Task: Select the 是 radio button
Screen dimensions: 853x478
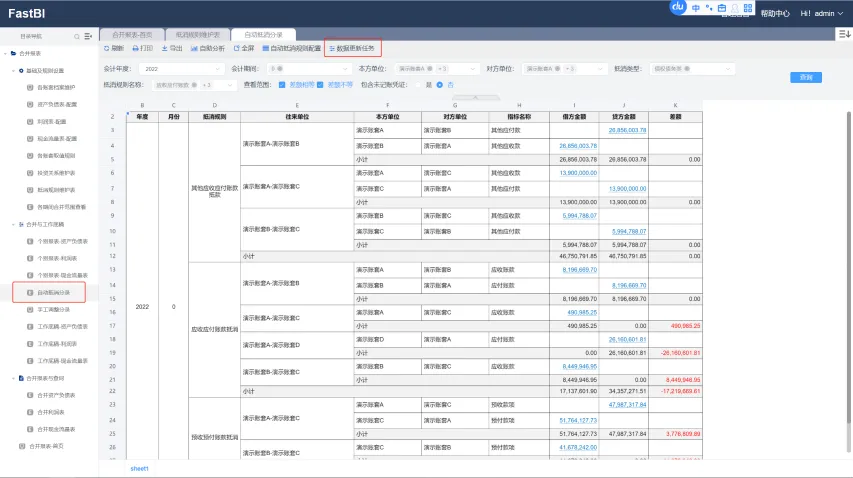Action: point(418,85)
